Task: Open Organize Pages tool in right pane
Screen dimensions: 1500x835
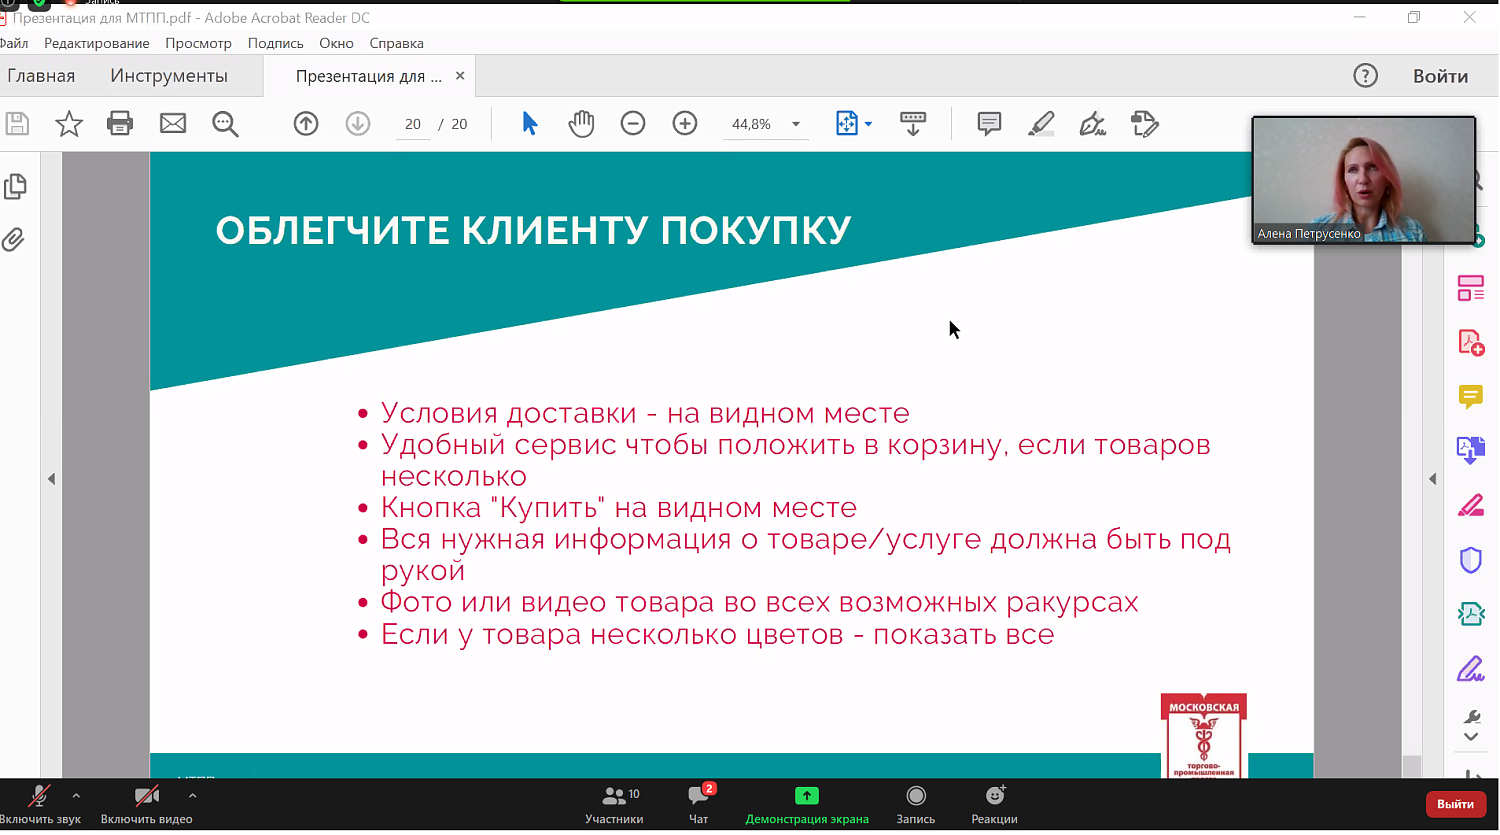Action: (1471, 288)
